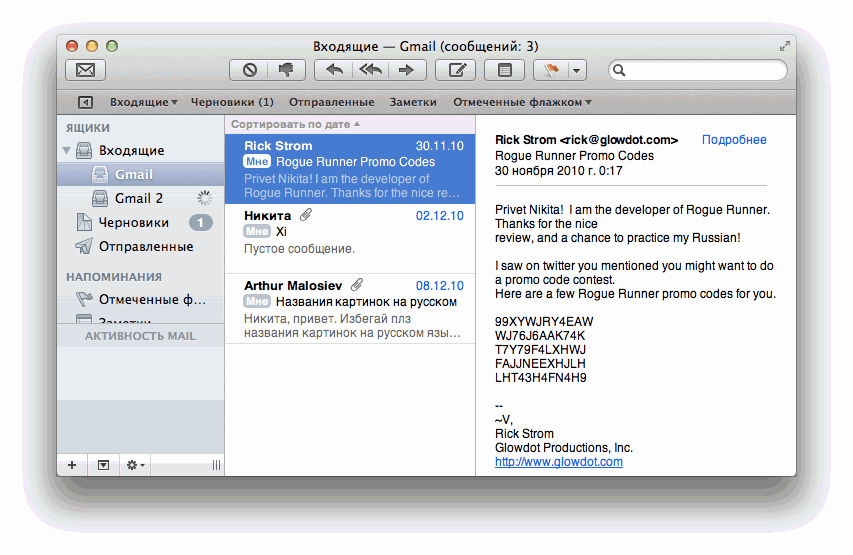Image resolution: width=853 pixels, height=555 pixels.
Task: Open Rick Strom's message in list
Action: 350,169
